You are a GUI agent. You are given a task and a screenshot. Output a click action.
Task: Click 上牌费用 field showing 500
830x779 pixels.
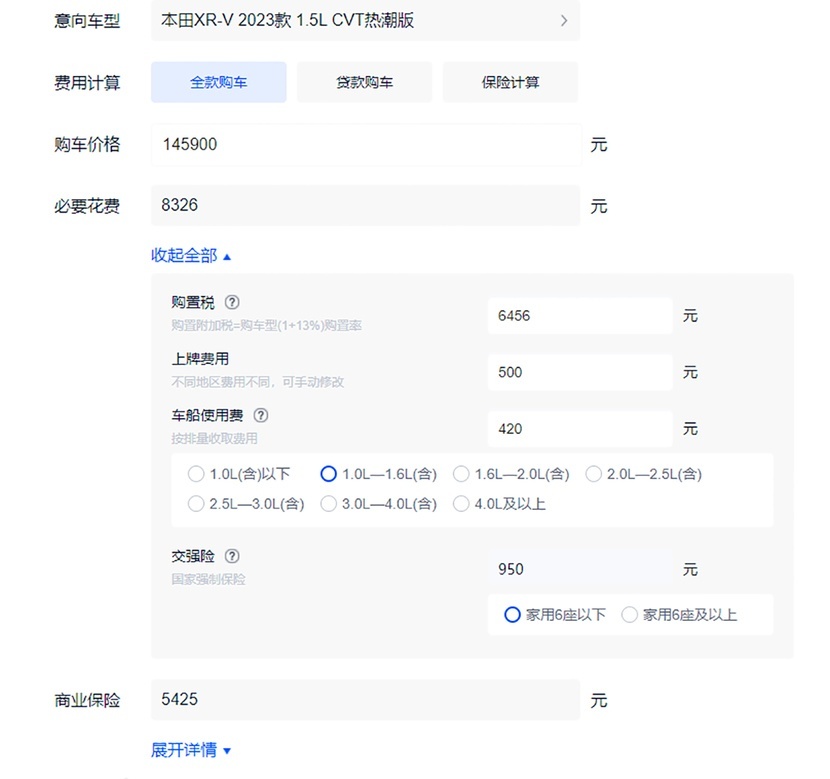tap(580, 373)
